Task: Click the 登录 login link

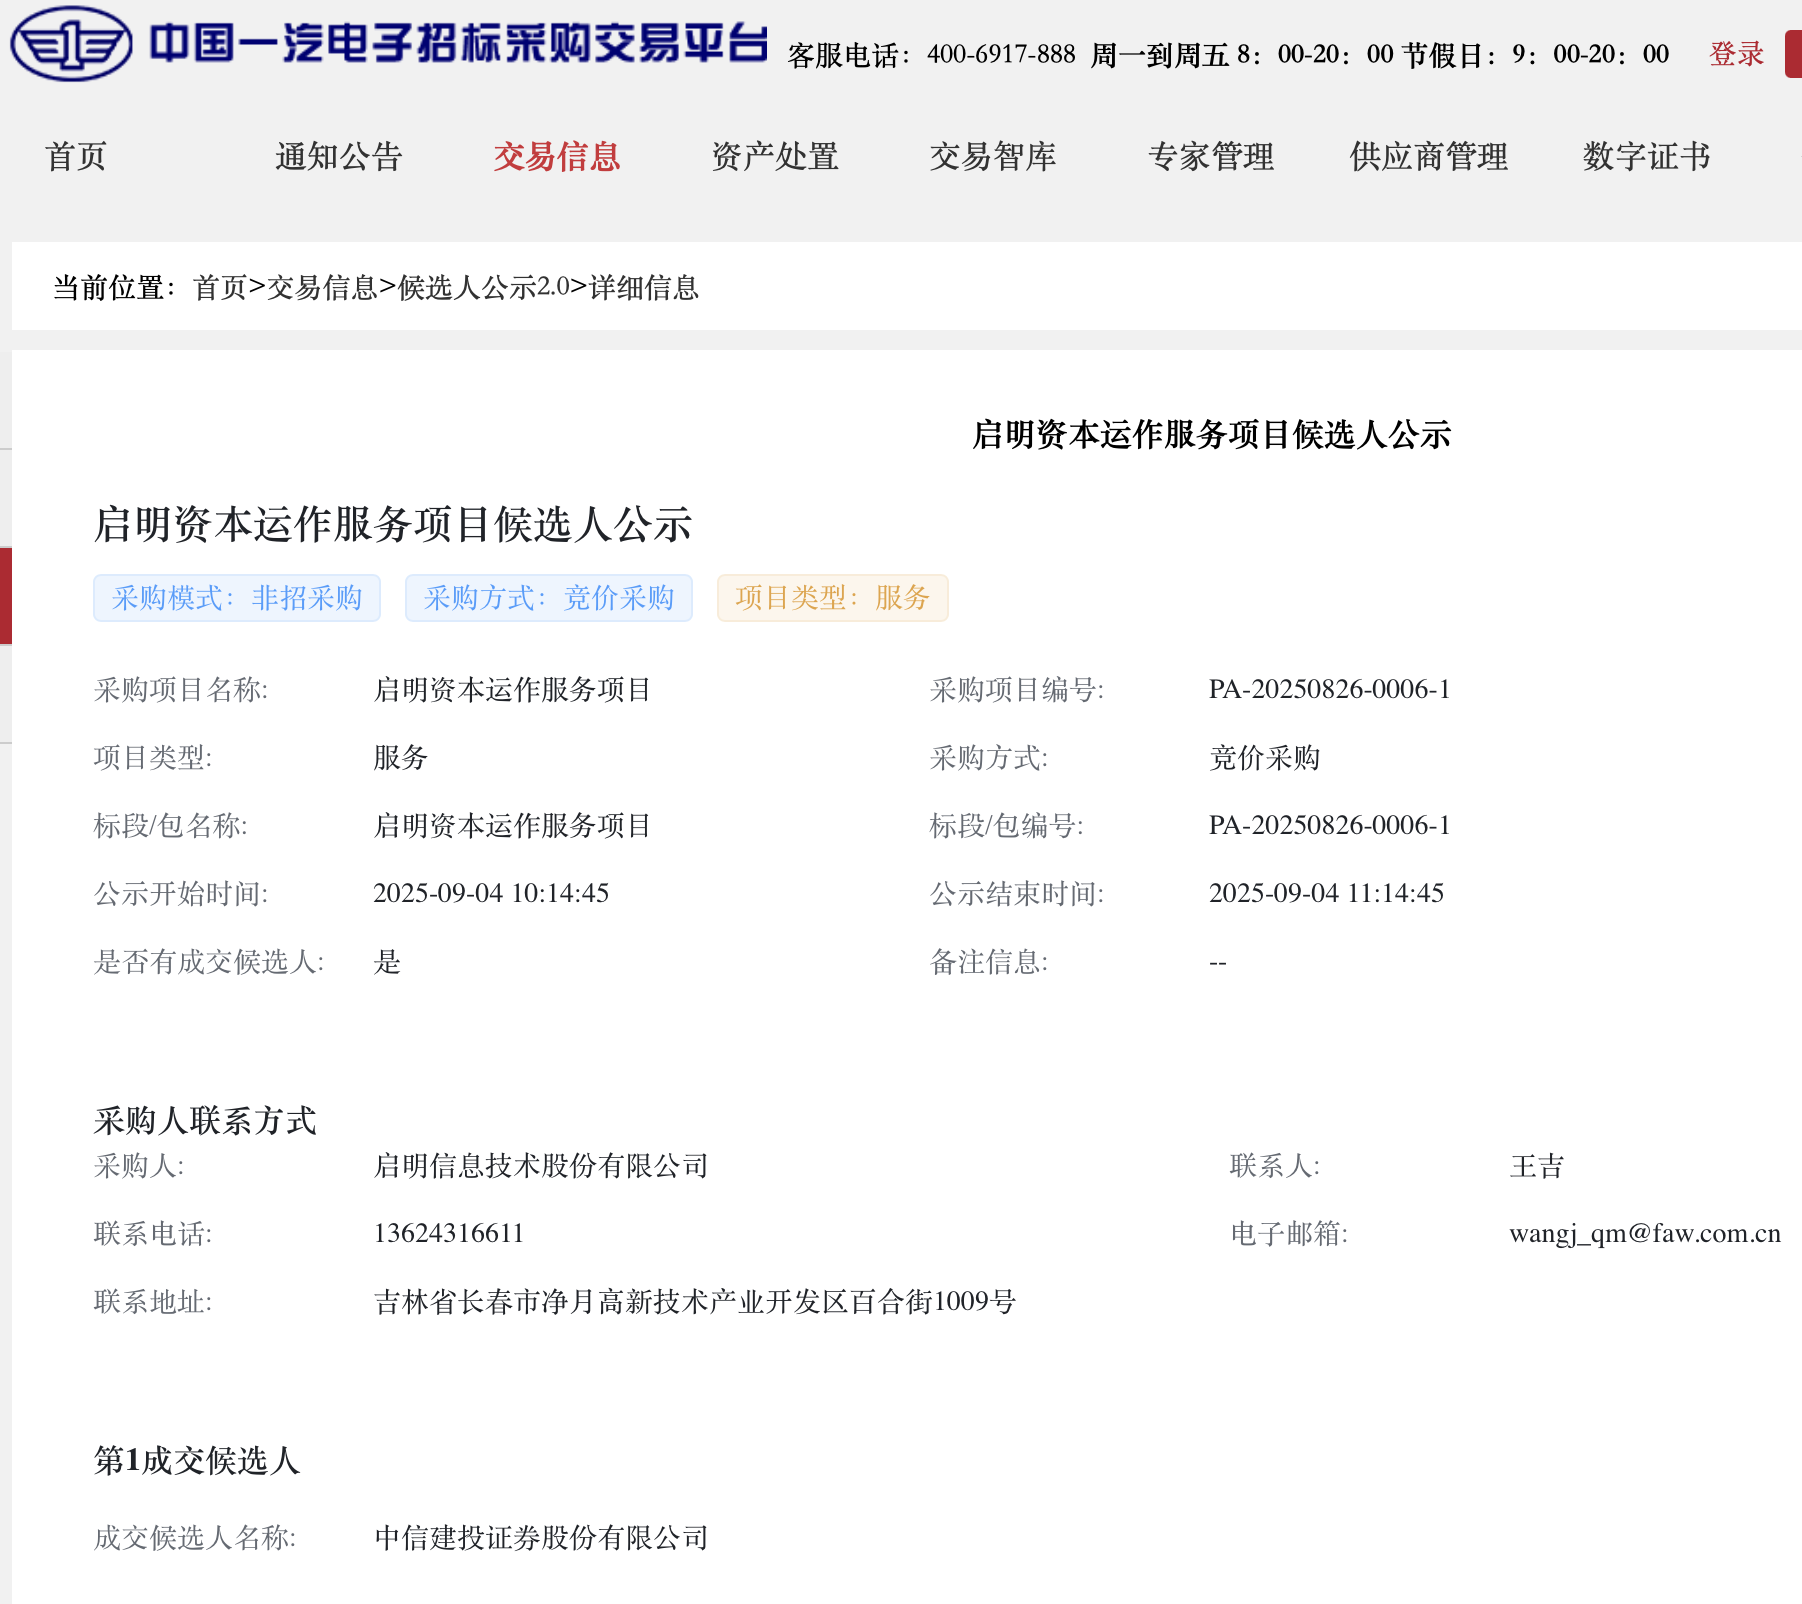Action: coord(1737,54)
